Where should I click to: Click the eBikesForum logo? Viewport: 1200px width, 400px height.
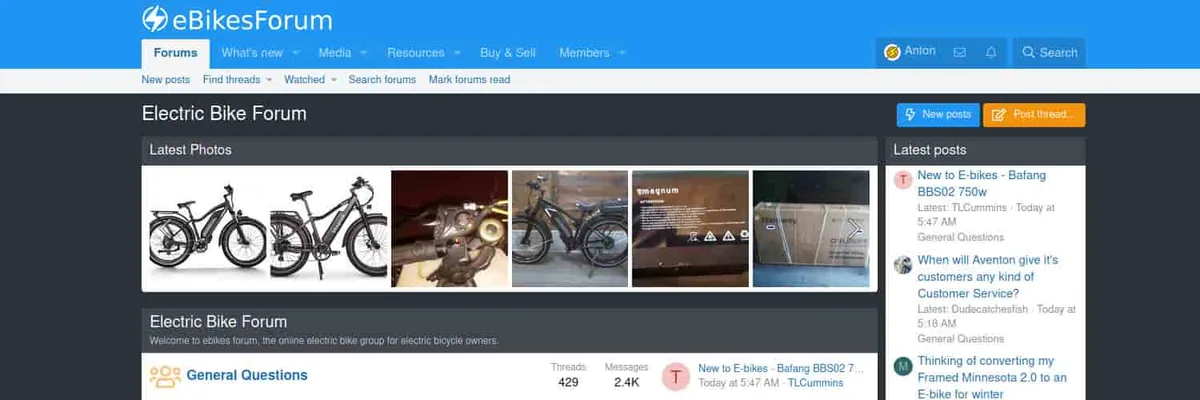pos(237,20)
